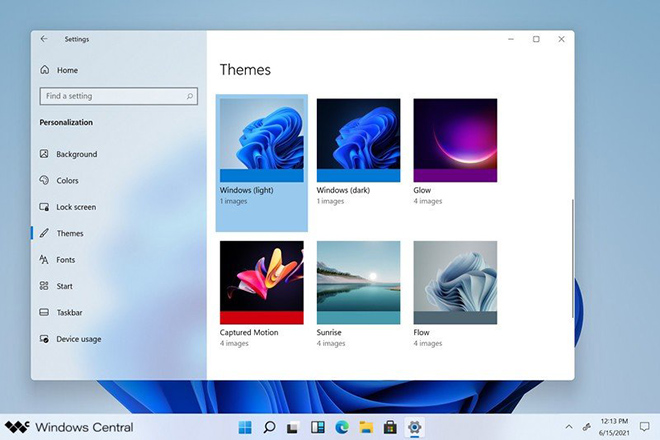660x440 pixels.
Task: Click the Start button on the taskbar
Action: (245, 427)
